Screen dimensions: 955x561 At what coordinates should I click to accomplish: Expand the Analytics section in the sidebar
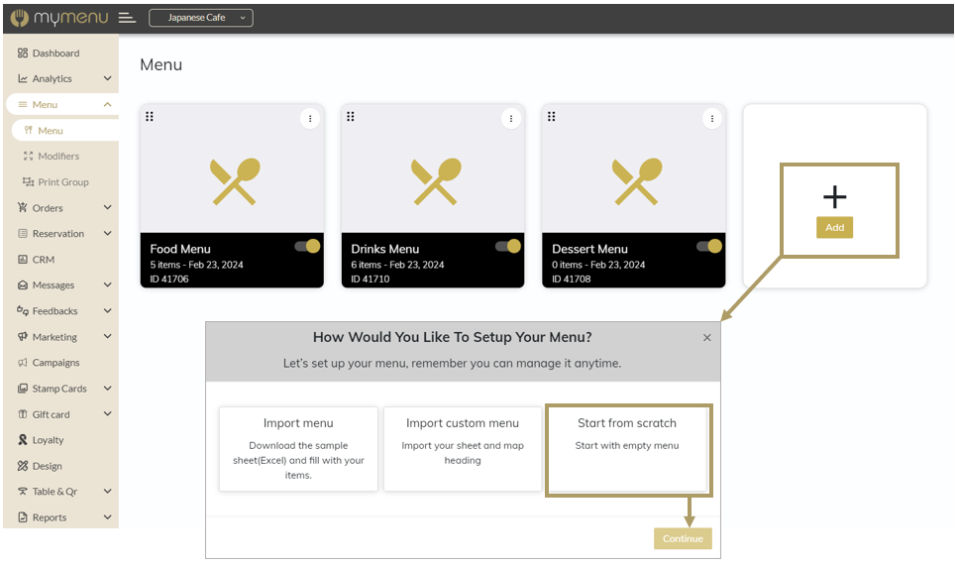(107, 79)
